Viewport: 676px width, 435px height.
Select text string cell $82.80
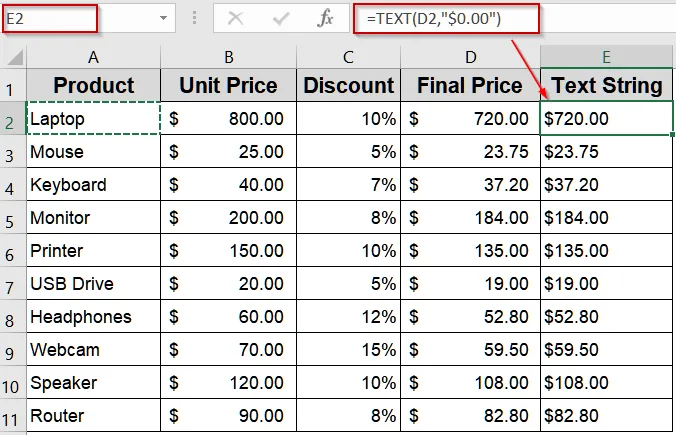click(x=606, y=415)
